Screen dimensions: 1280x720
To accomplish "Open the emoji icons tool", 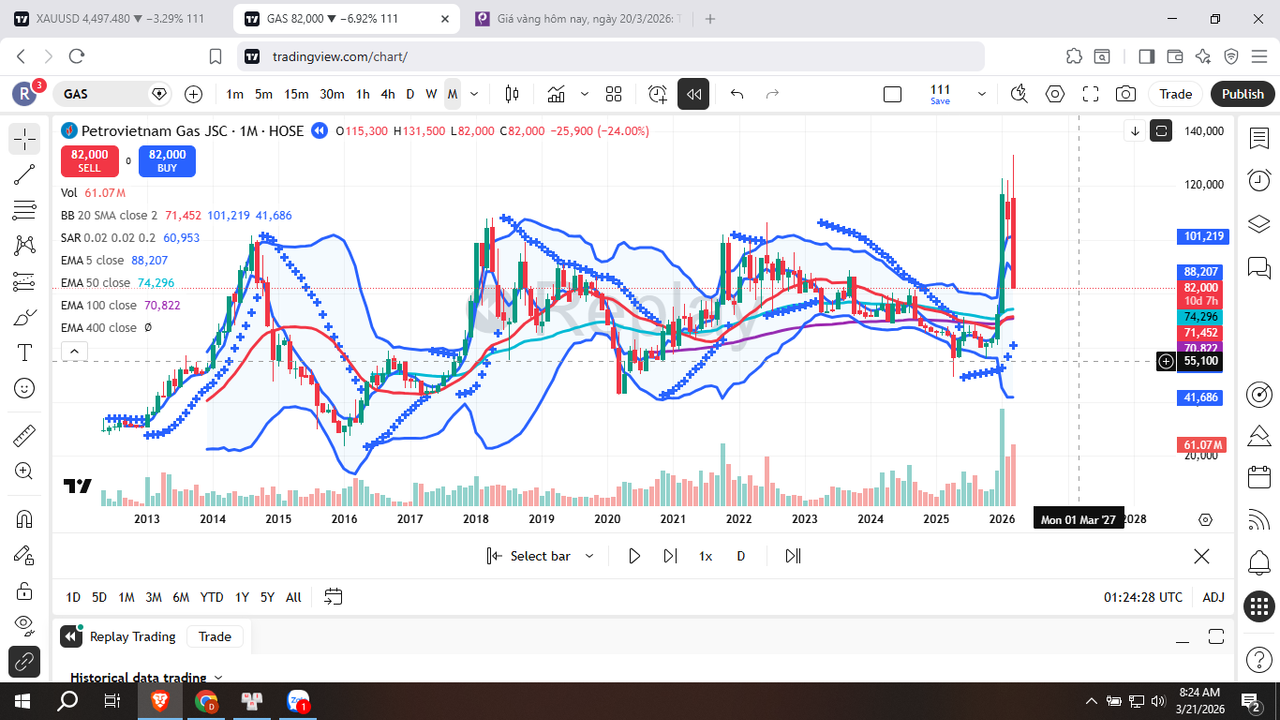I will click(24, 388).
